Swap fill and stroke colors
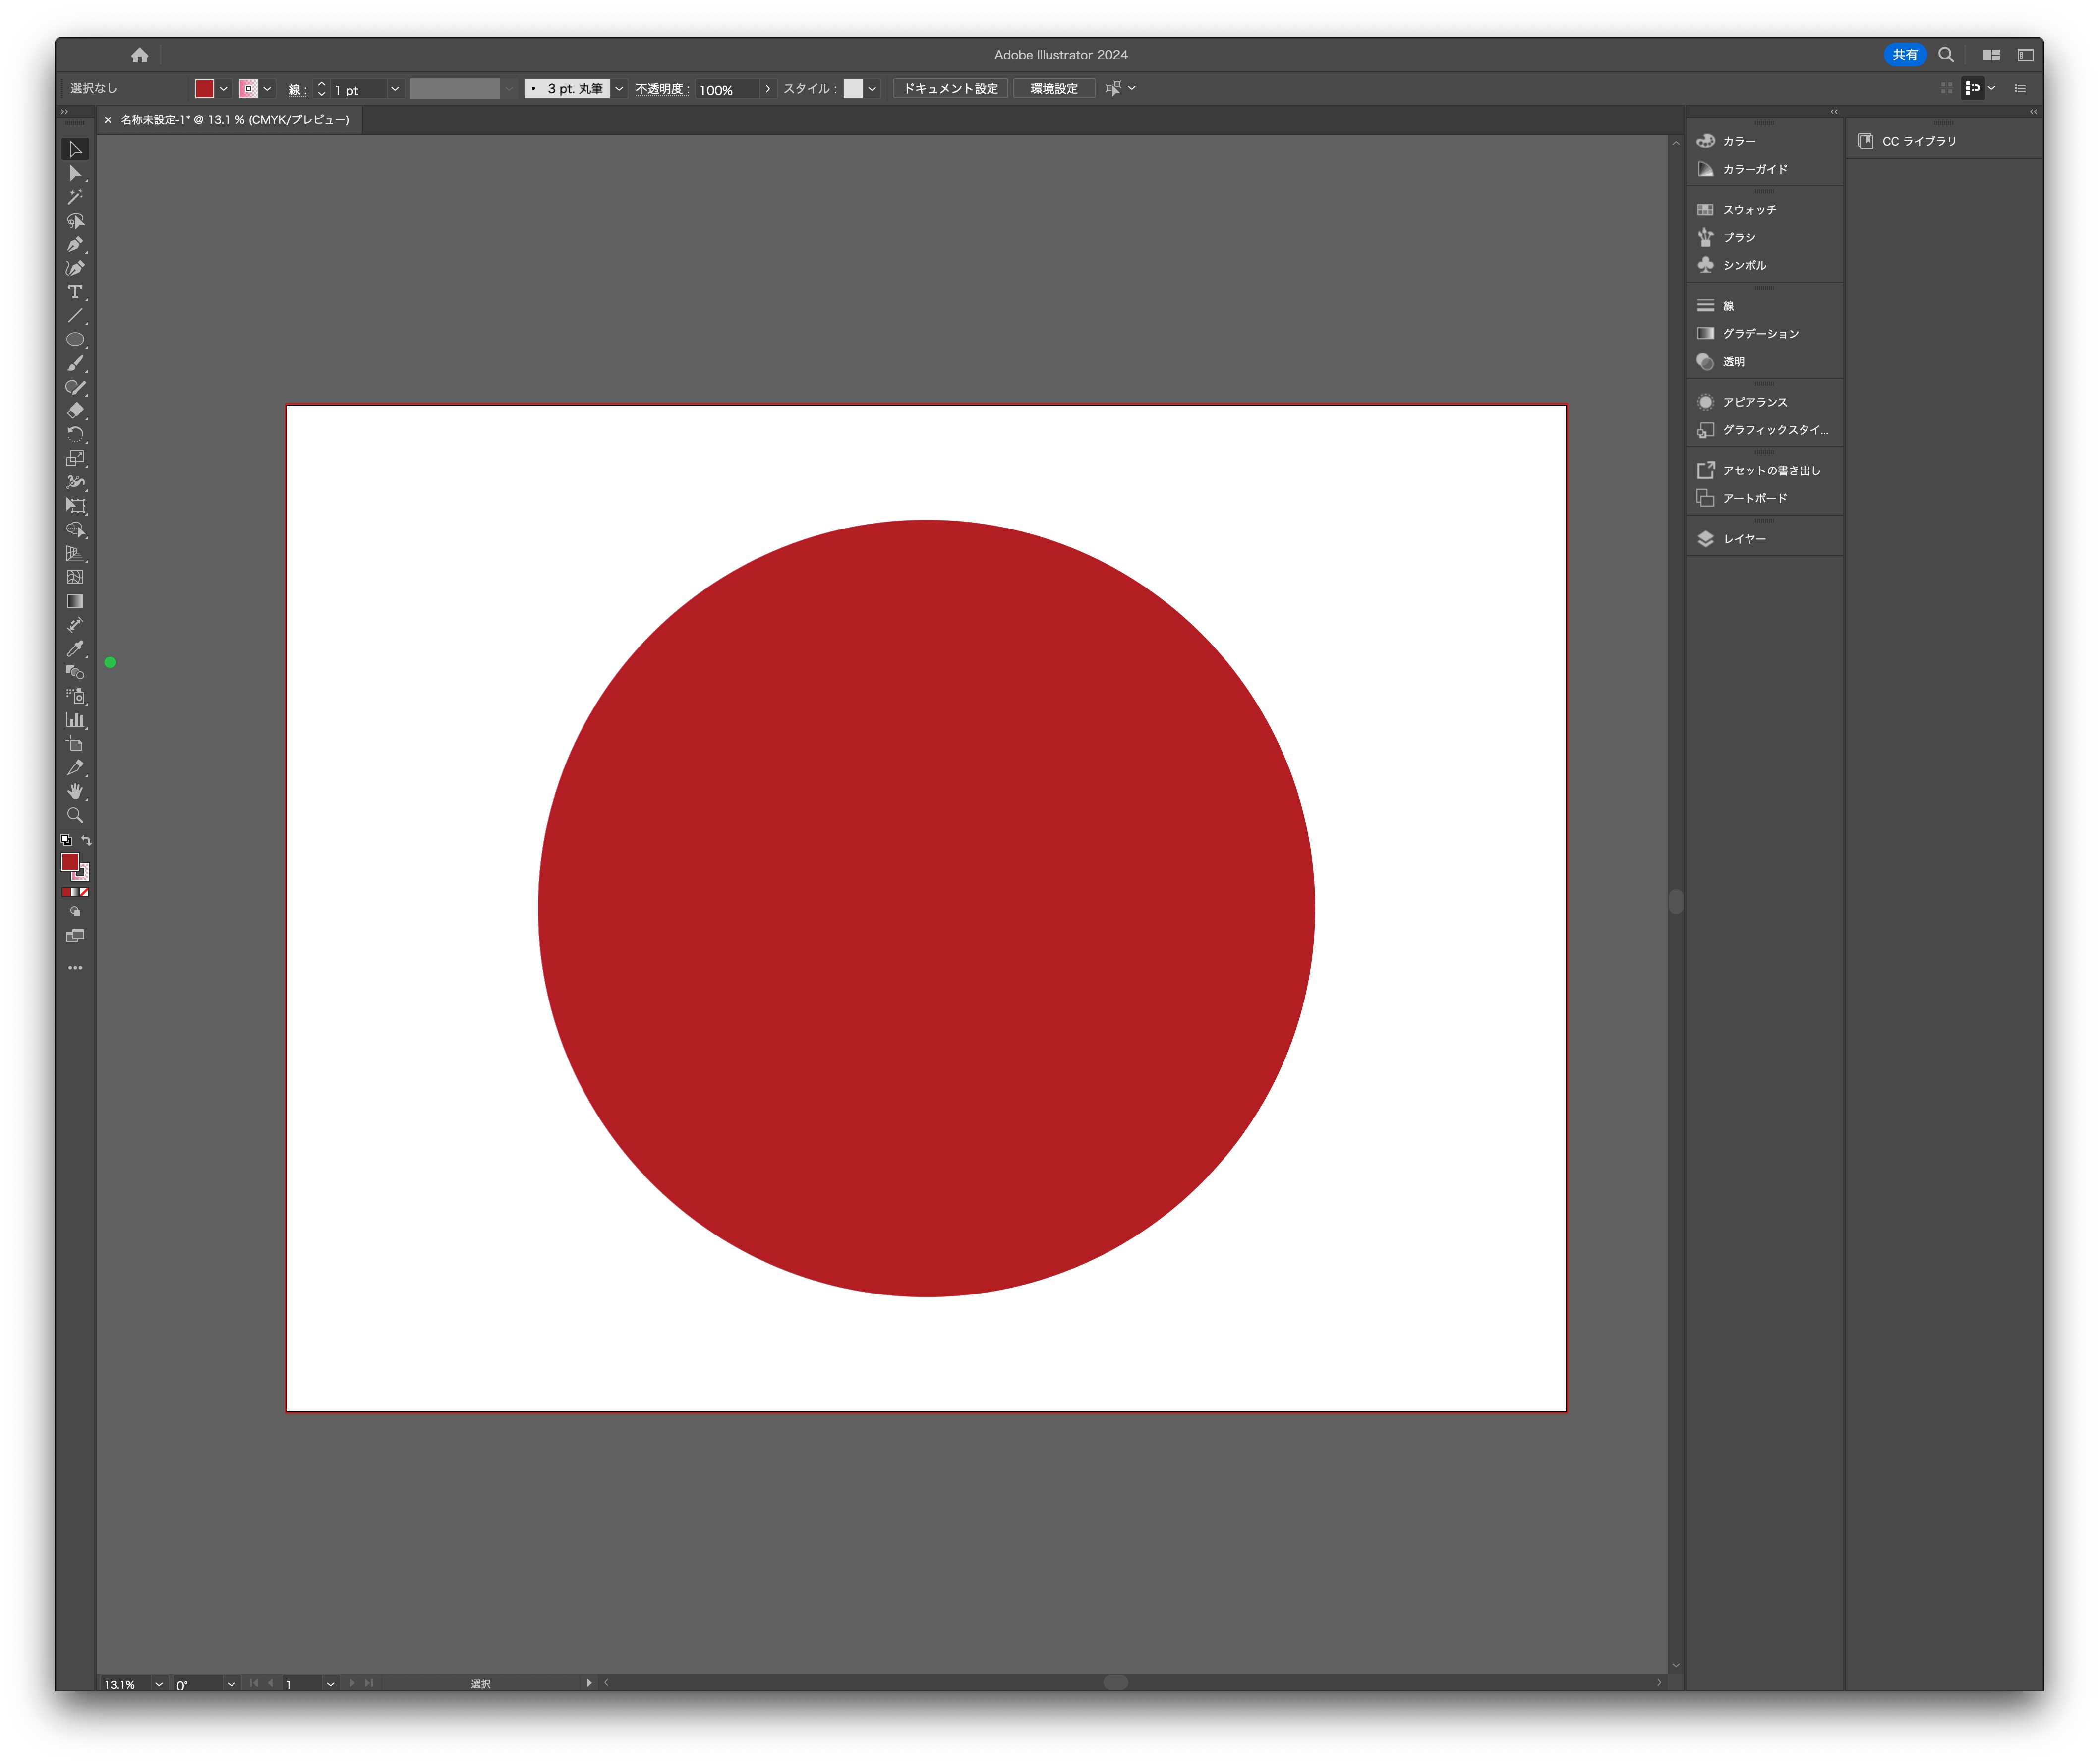Screen dimensions: 2099x1764 [87, 840]
